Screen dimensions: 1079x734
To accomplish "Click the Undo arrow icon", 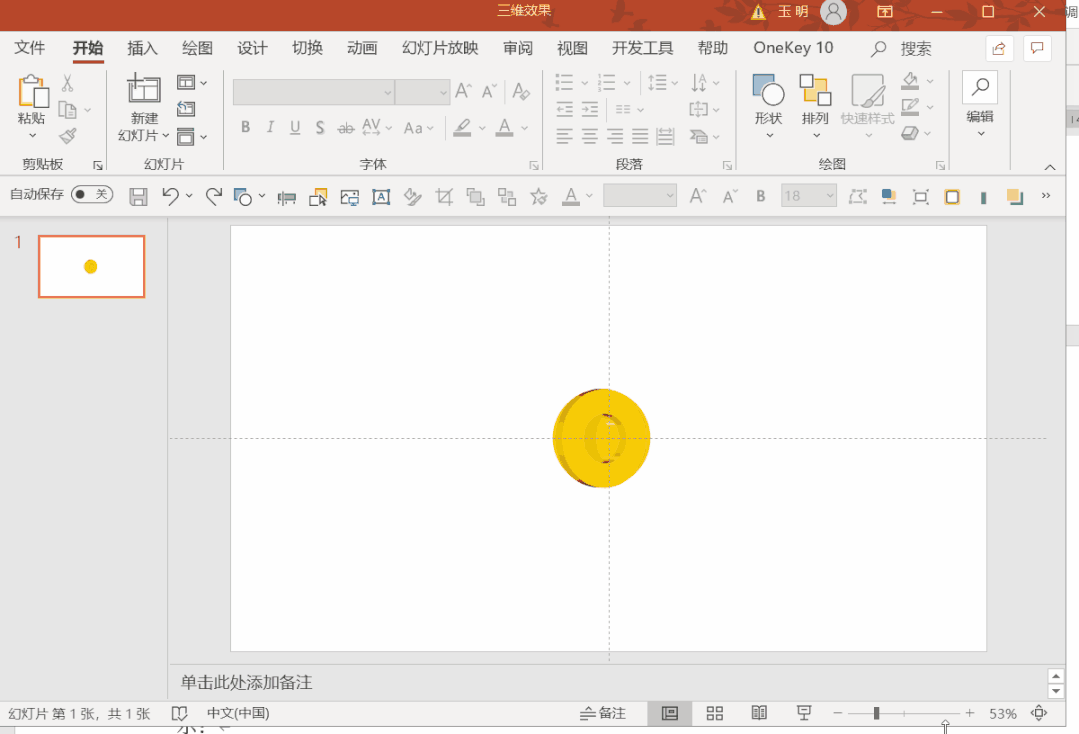I will tap(170, 197).
